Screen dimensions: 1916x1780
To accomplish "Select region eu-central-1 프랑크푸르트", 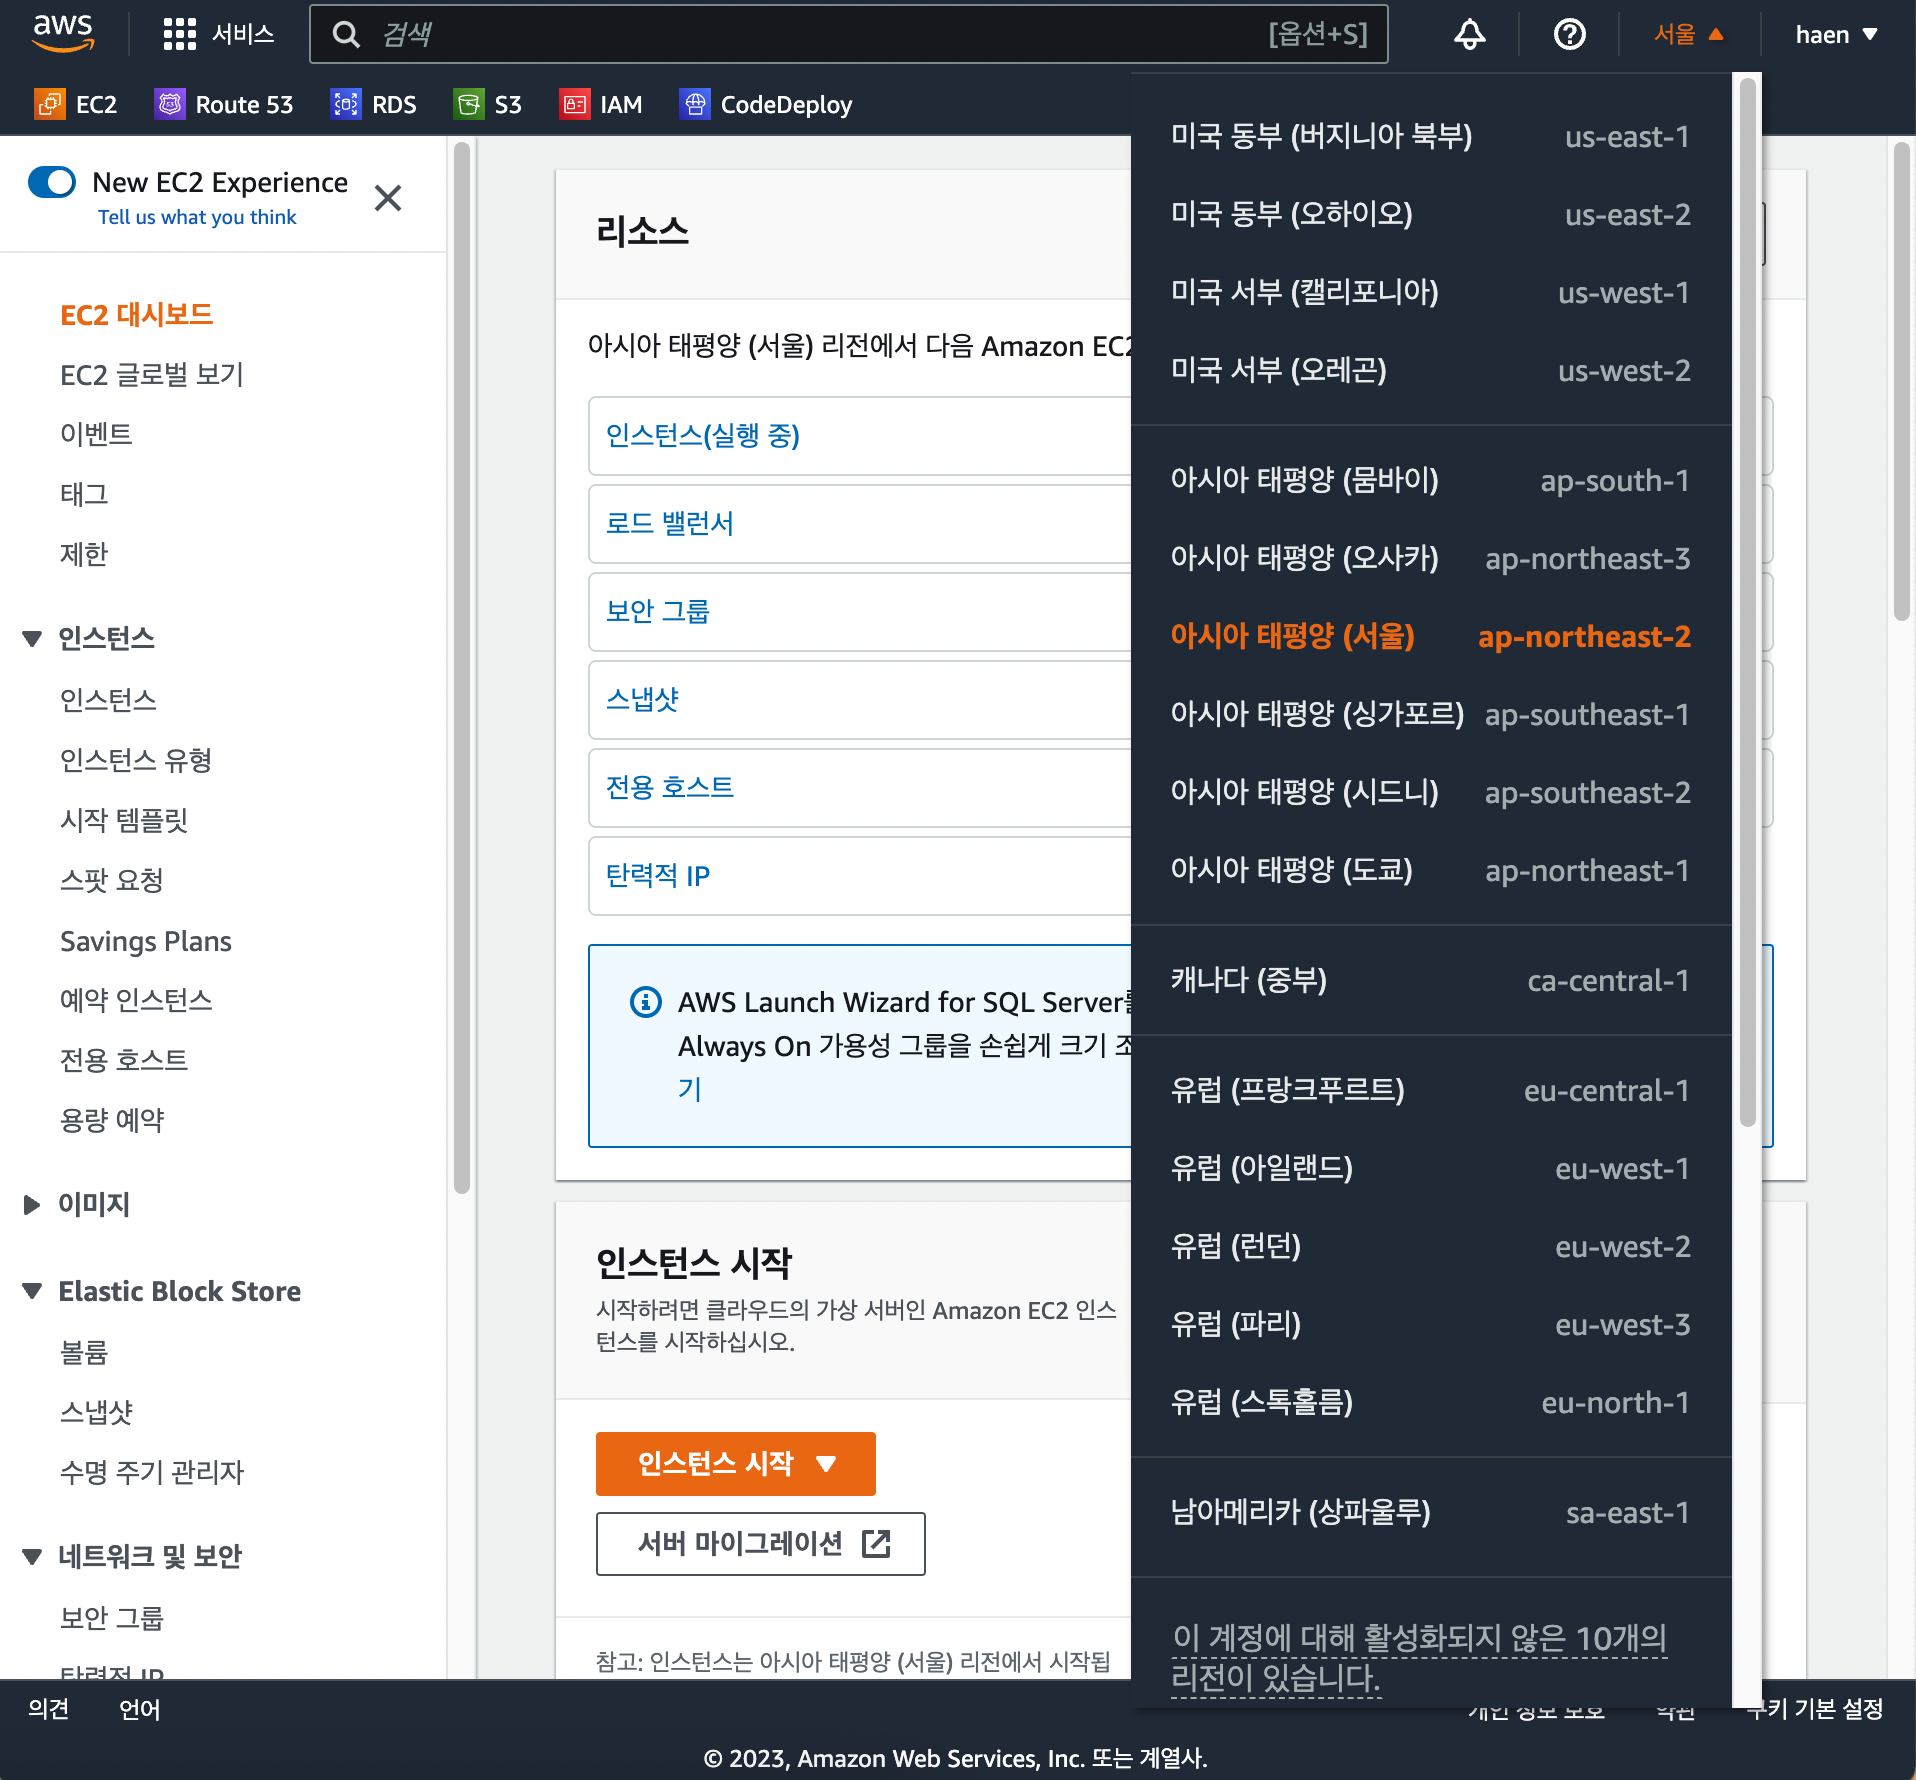I will coord(1431,1090).
